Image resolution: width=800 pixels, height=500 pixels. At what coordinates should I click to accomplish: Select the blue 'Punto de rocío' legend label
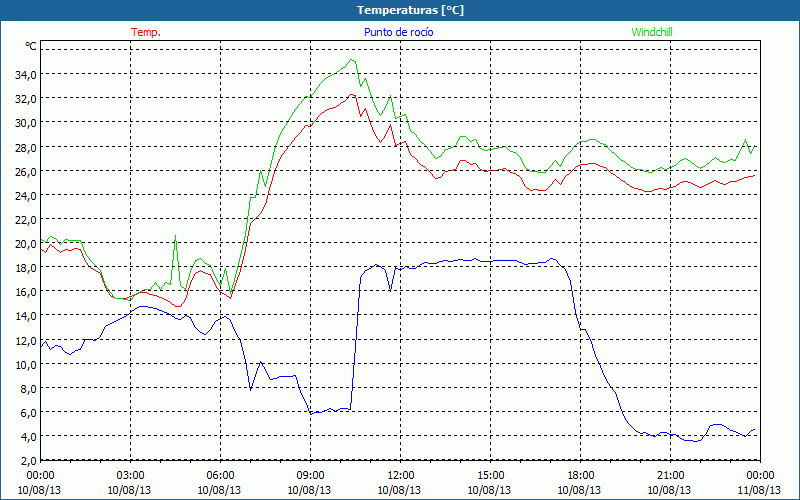[398, 32]
